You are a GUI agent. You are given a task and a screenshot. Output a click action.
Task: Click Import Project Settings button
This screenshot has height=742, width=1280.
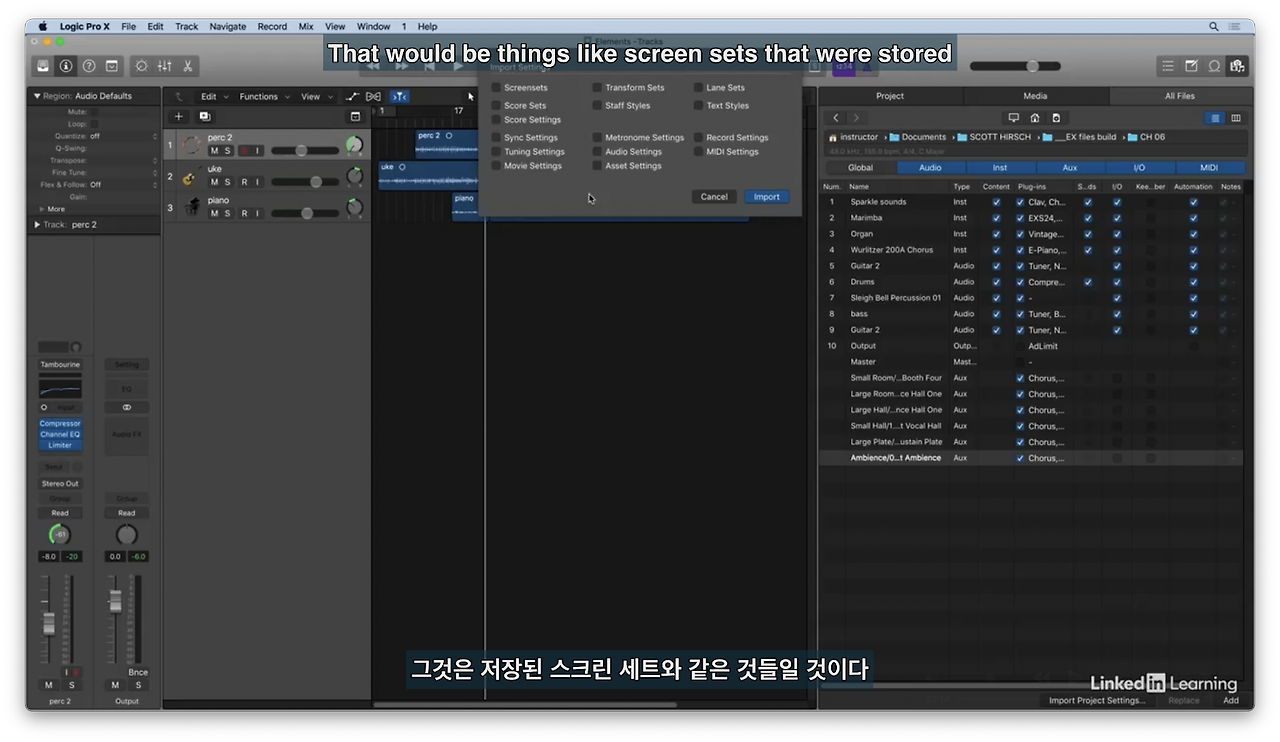[x=1097, y=701]
